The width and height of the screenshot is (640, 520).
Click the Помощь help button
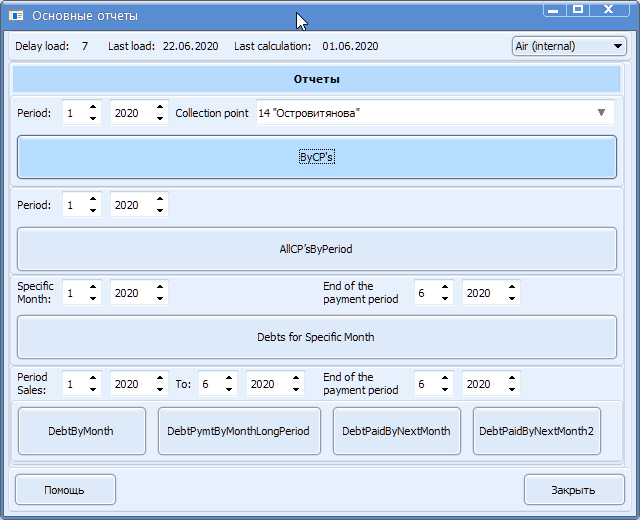65,490
